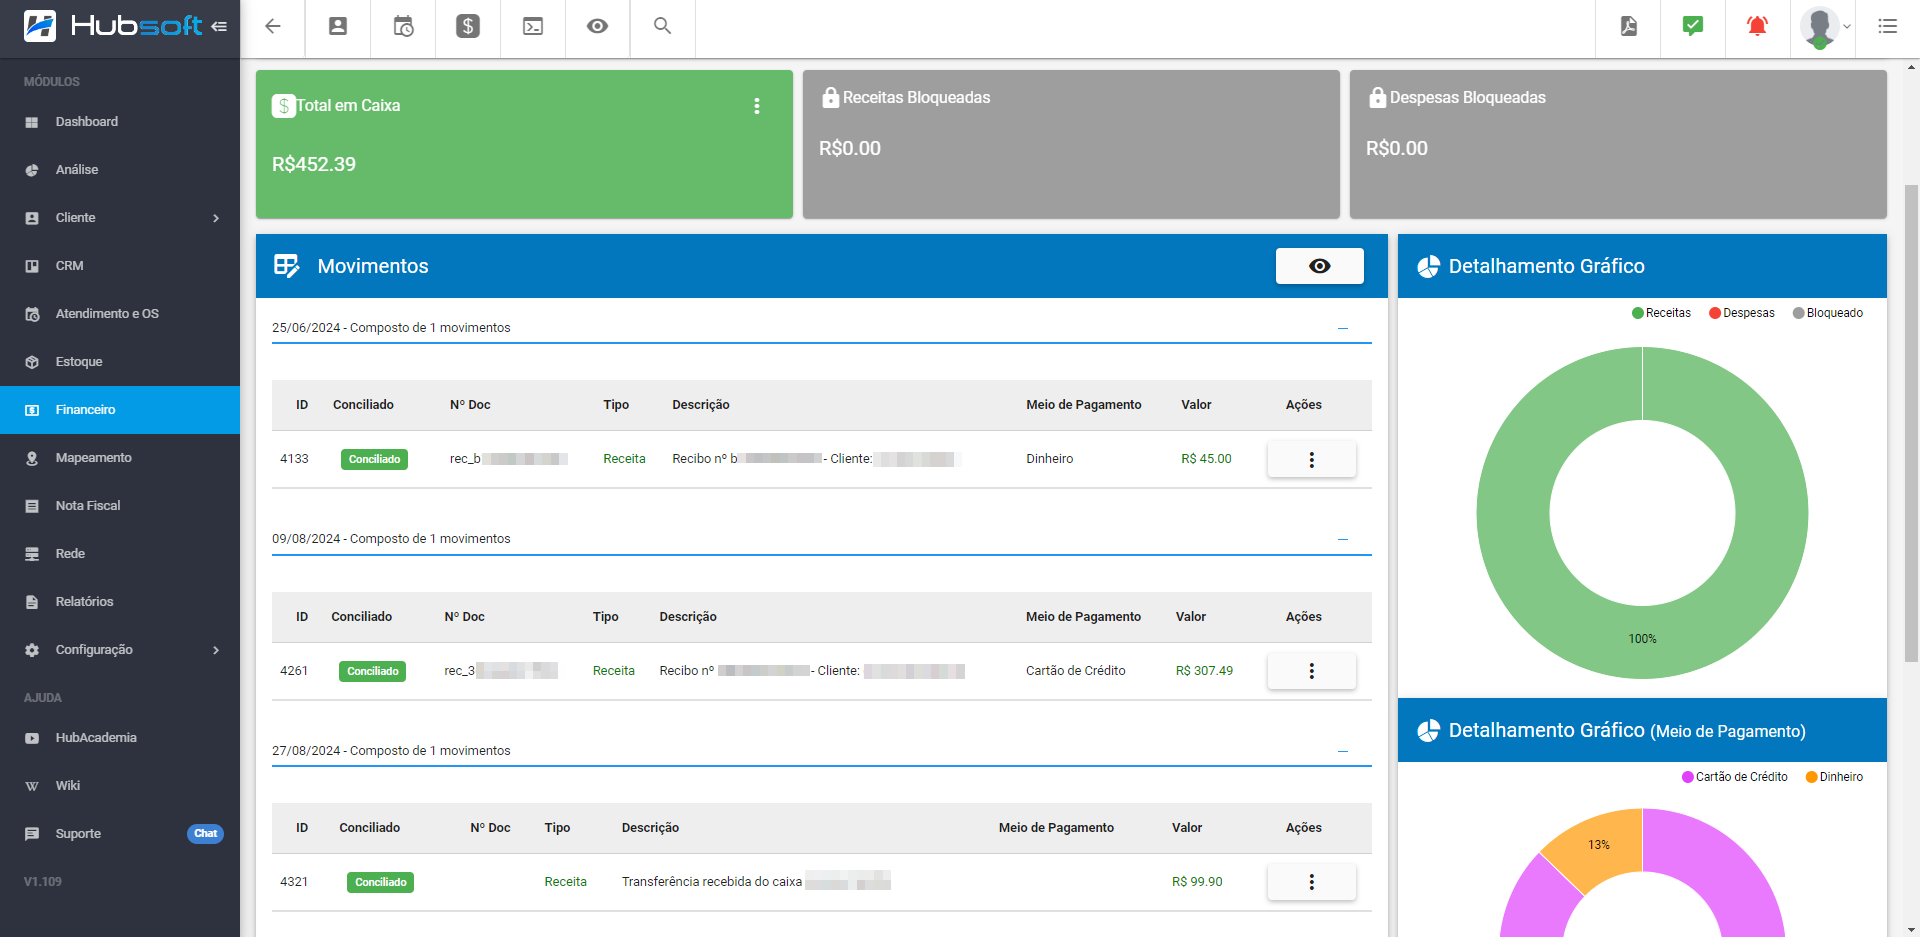1920x937 pixels.
Task: Open the Dashboard module
Action: pyautogui.click(x=120, y=122)
